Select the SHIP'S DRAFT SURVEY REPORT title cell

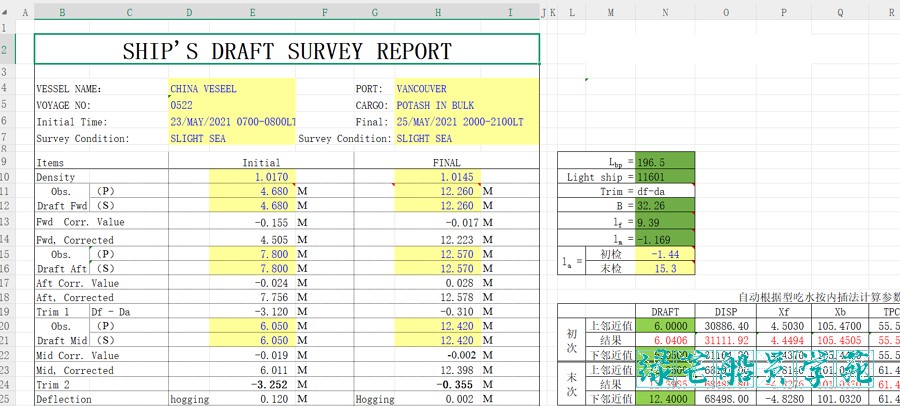coord(287,49)
